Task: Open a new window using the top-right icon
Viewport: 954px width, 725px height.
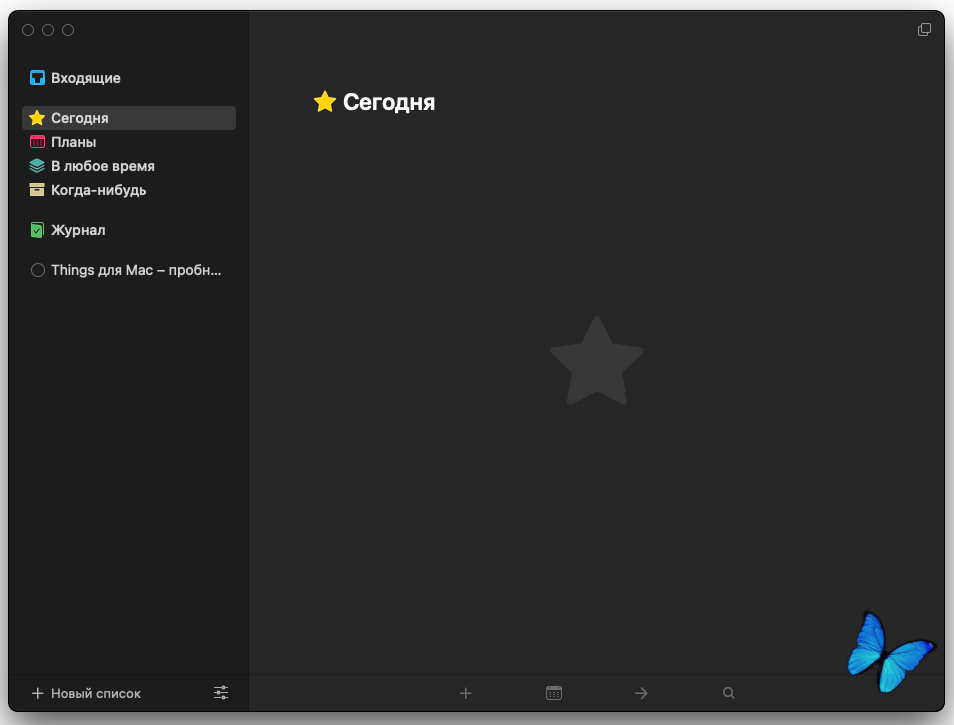Action: pyautogui.click(x=924, y=30)
